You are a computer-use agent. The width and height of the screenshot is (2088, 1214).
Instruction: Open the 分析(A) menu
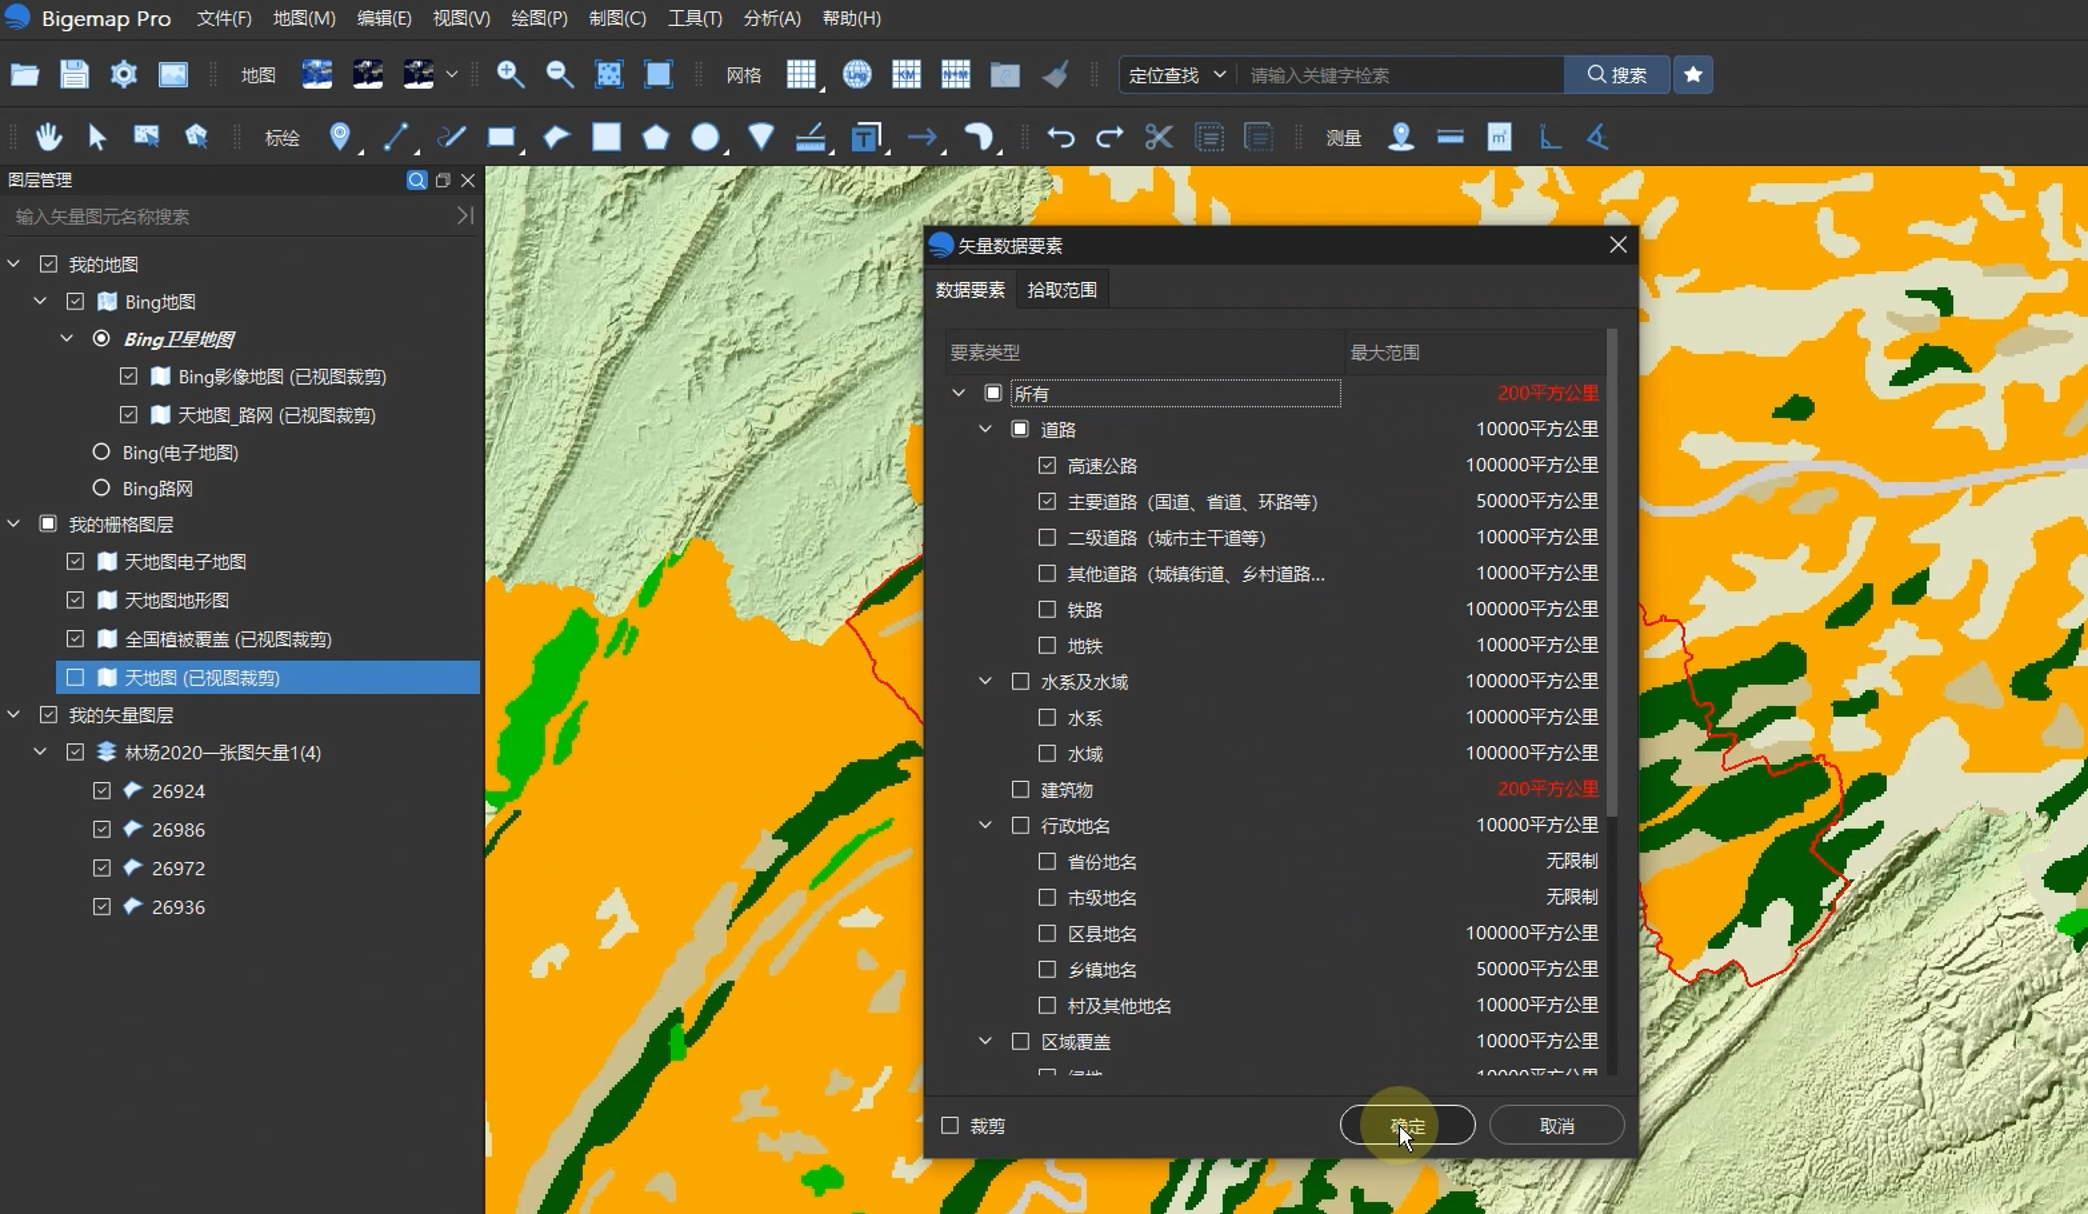coord(771,17)
